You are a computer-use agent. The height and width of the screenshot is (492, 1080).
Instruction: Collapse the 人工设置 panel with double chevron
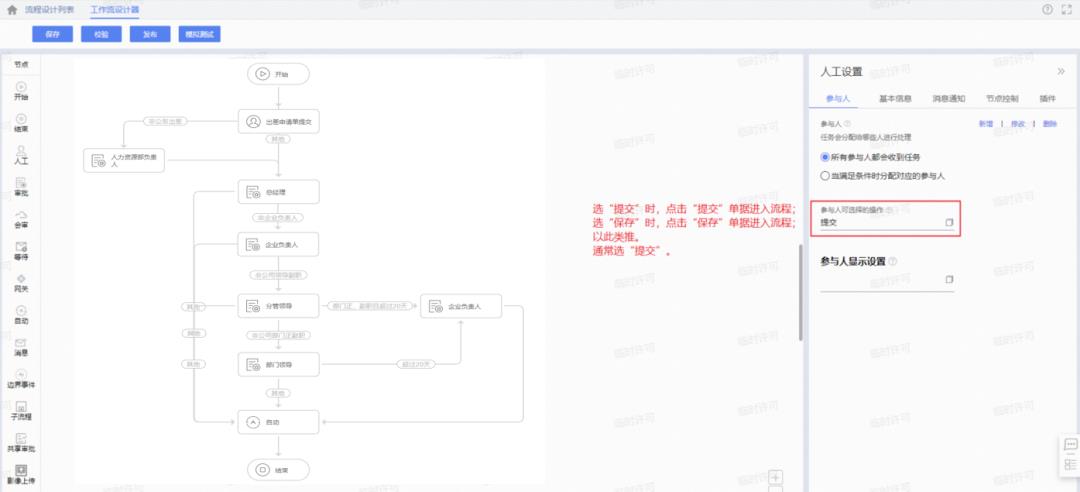click(1061, 72)
